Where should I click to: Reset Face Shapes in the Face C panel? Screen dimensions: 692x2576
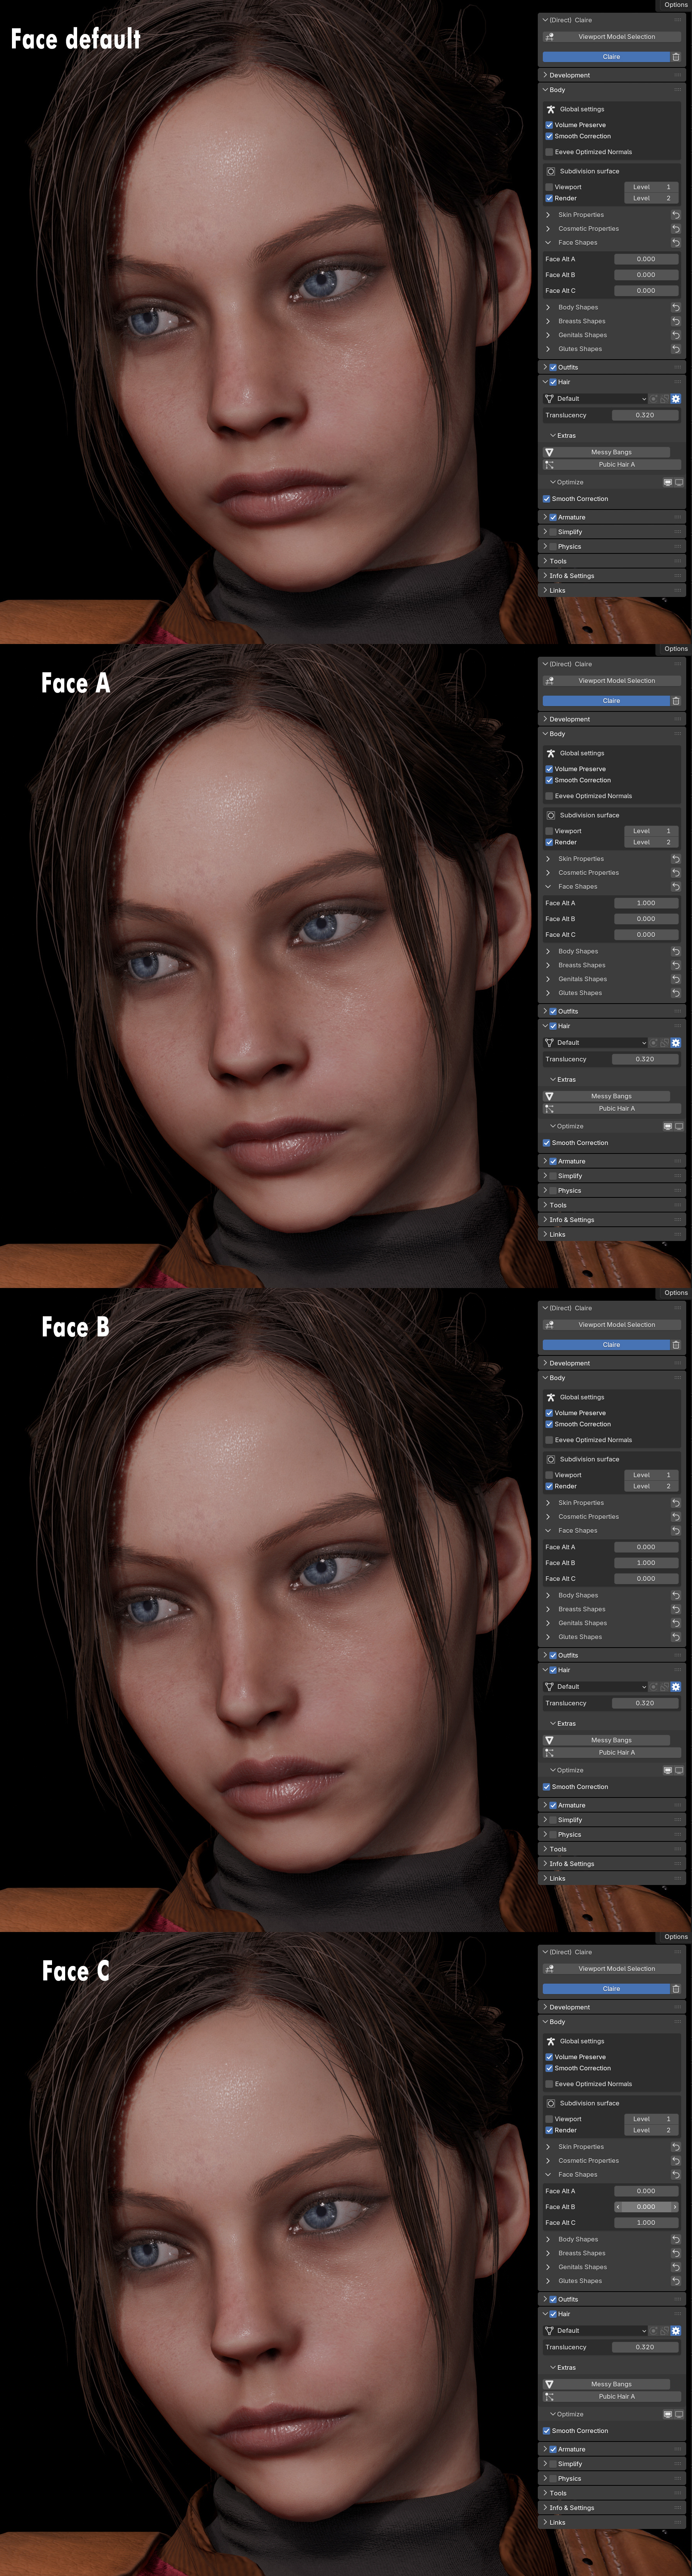[676, 2175]
